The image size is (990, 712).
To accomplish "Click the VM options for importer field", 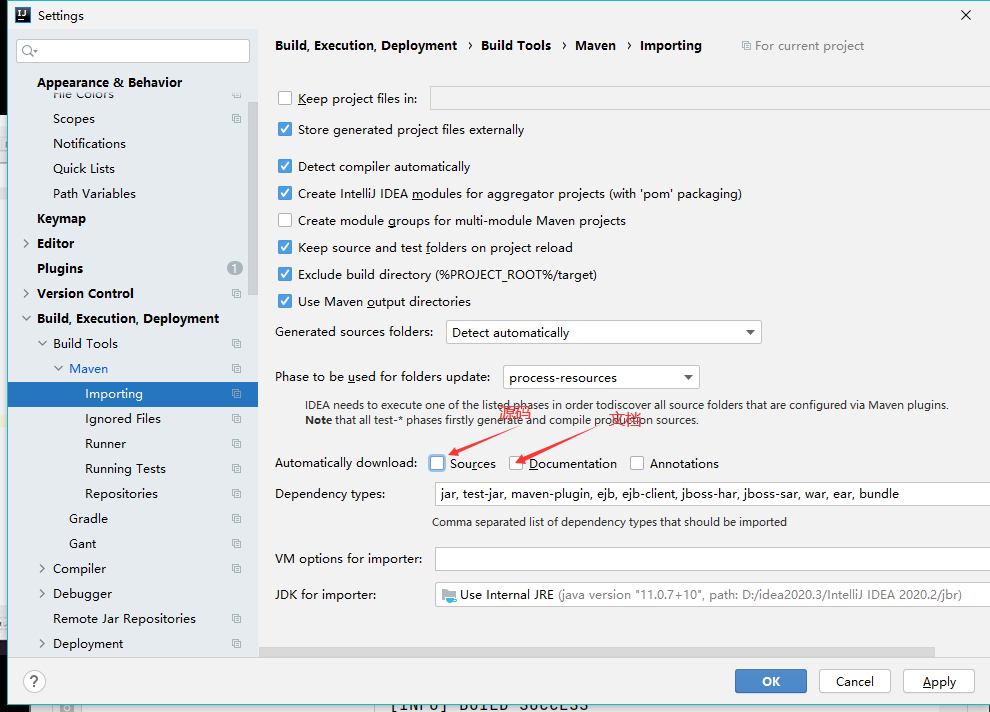I will pyautogui.click(x=712, y=559).
